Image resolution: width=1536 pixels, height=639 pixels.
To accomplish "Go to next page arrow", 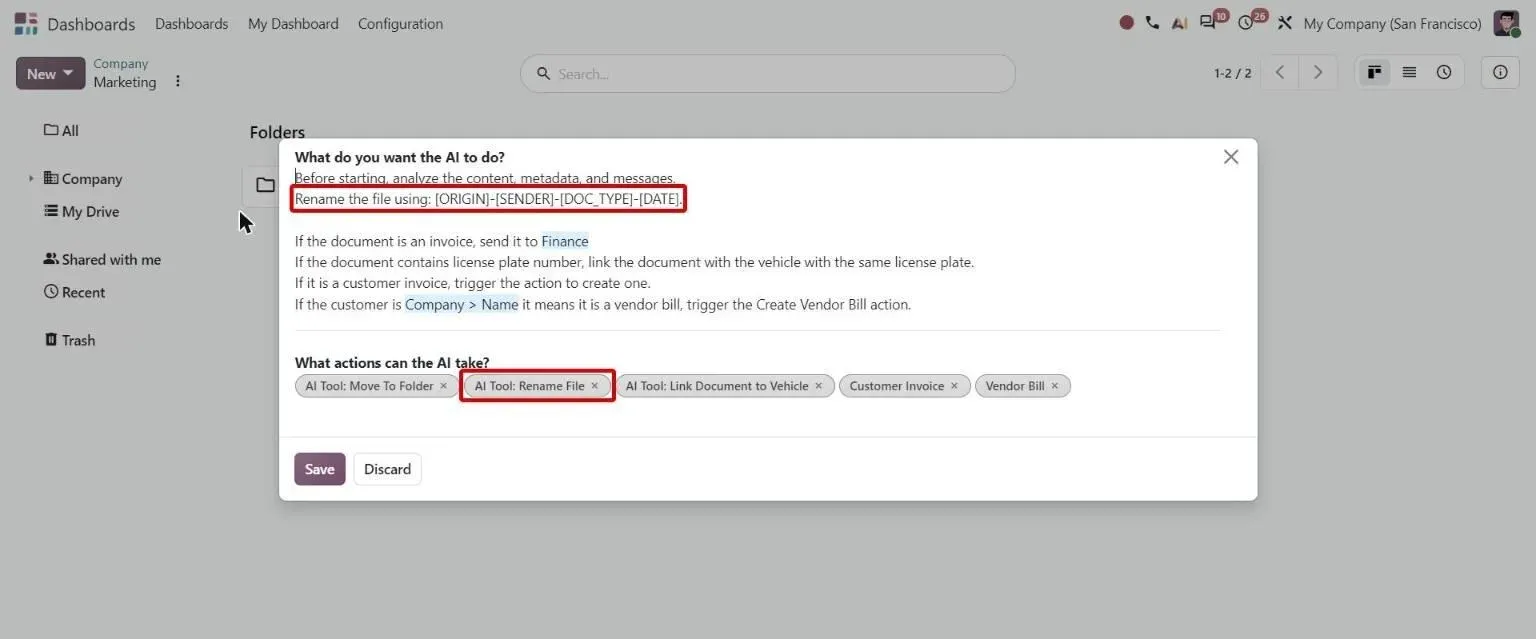I will 1318,72.
